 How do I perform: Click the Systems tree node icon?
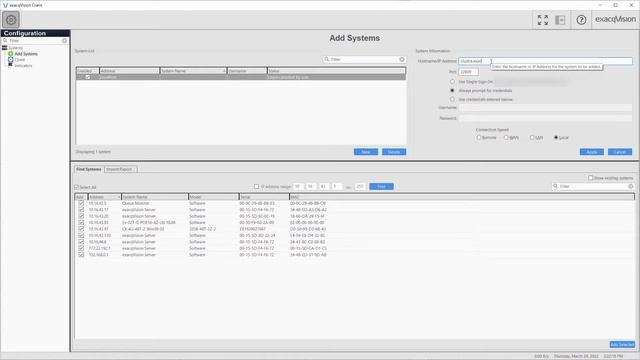[x=4, y=48]
